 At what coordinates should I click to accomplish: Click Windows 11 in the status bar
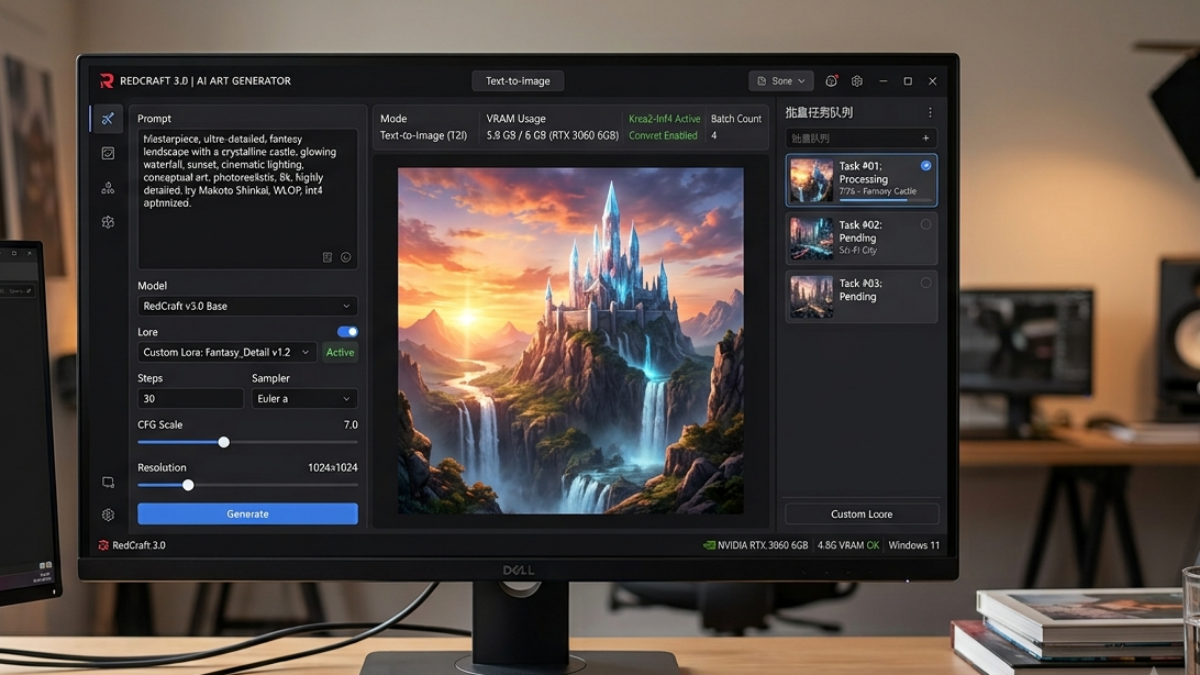click(x=914, y=545)
